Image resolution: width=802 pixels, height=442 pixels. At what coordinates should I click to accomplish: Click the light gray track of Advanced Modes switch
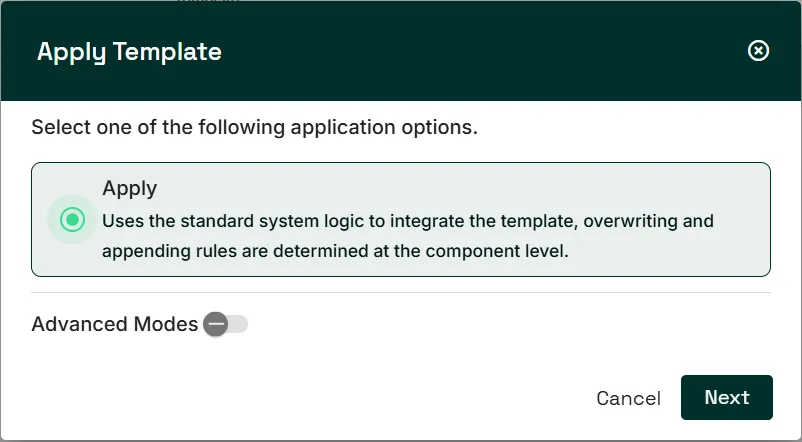pos(238,324)
